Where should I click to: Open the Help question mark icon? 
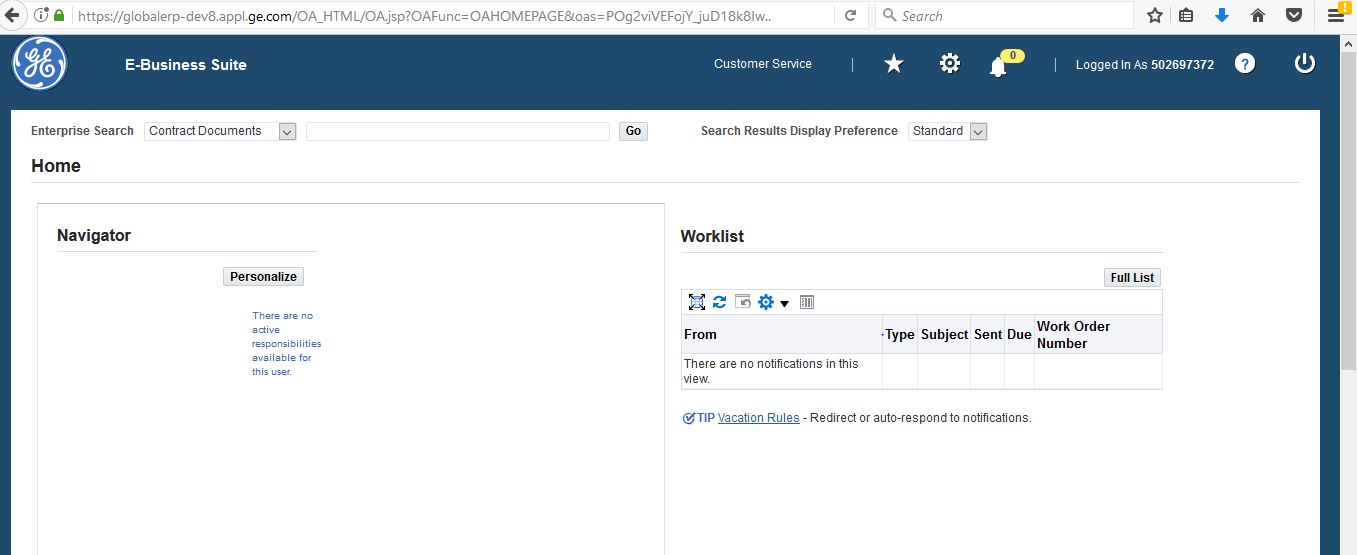tap(1244, 64)
